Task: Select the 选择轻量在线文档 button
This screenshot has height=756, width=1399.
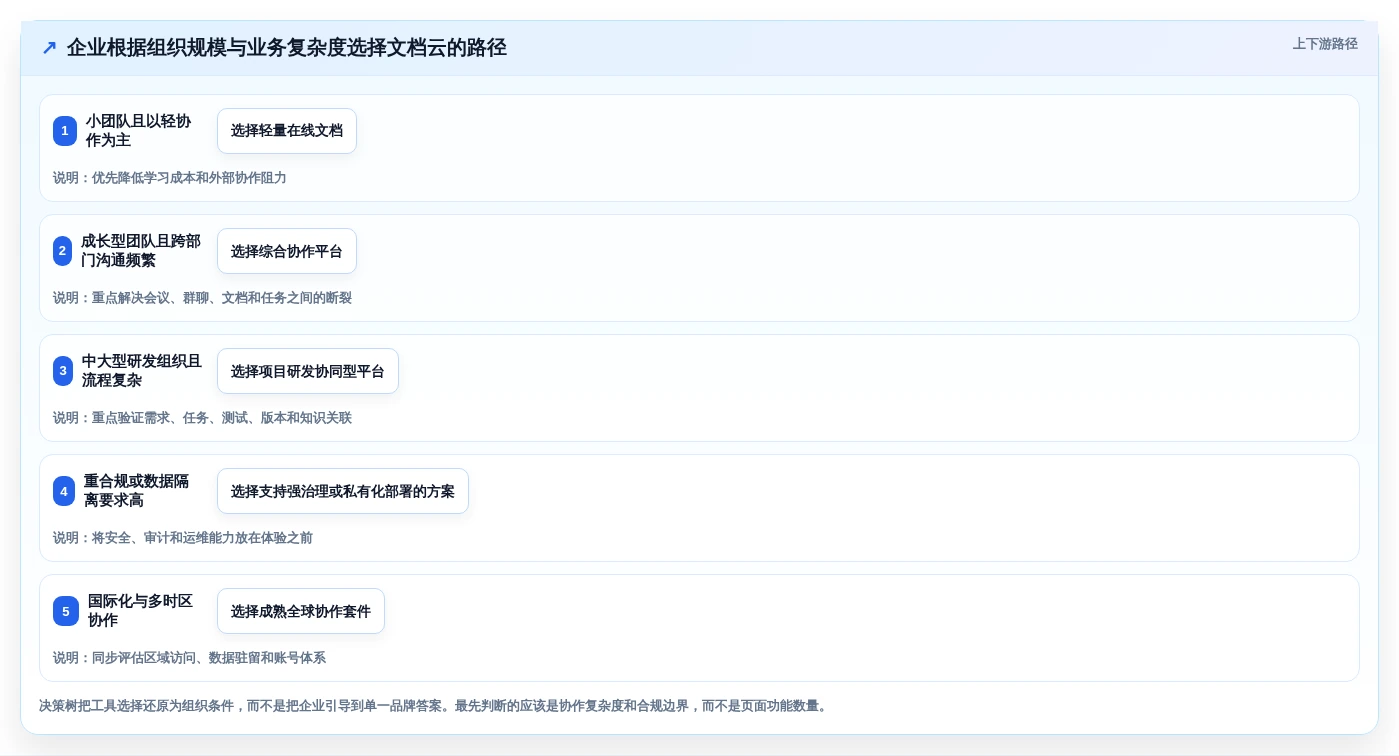Action: coord(287,131)
